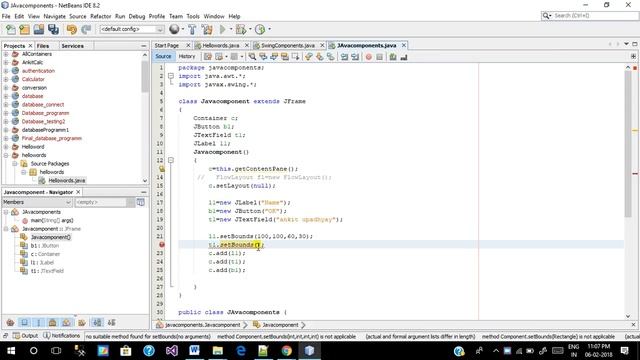Click the Notifications icon in status bar

[x=47, y=336]
